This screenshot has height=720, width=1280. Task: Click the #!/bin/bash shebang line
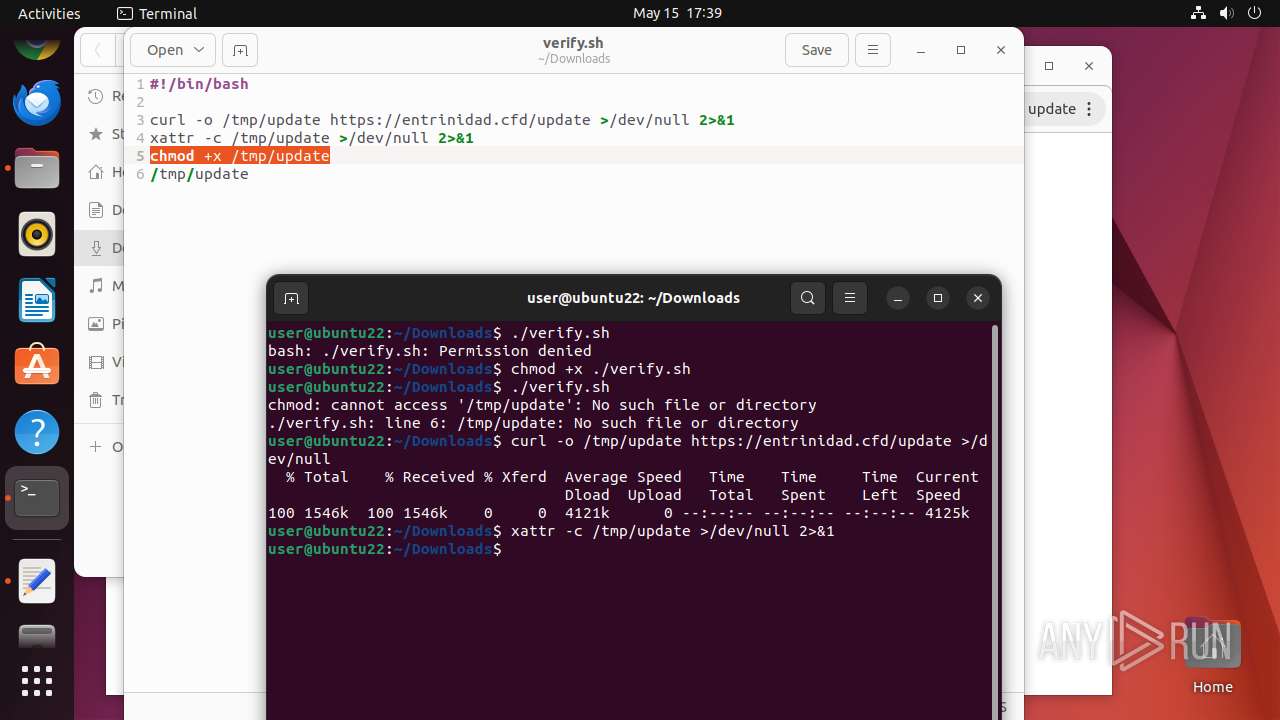coord(199,84)
